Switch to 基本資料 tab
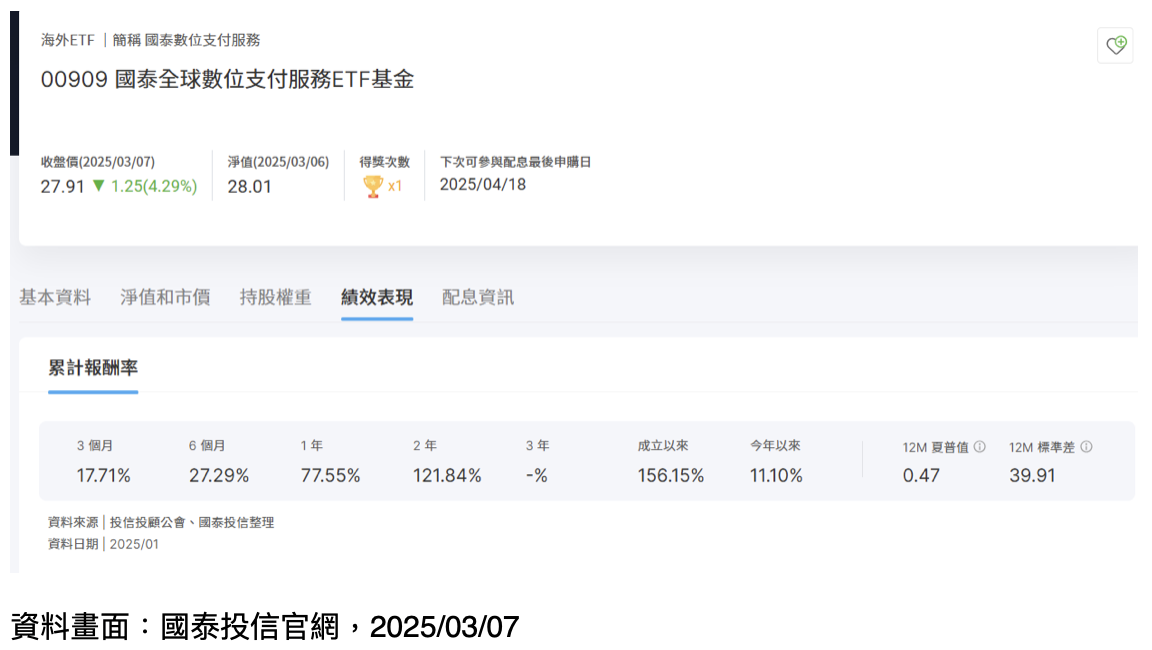Screen dimensions: 1152x650 point(55,297)
